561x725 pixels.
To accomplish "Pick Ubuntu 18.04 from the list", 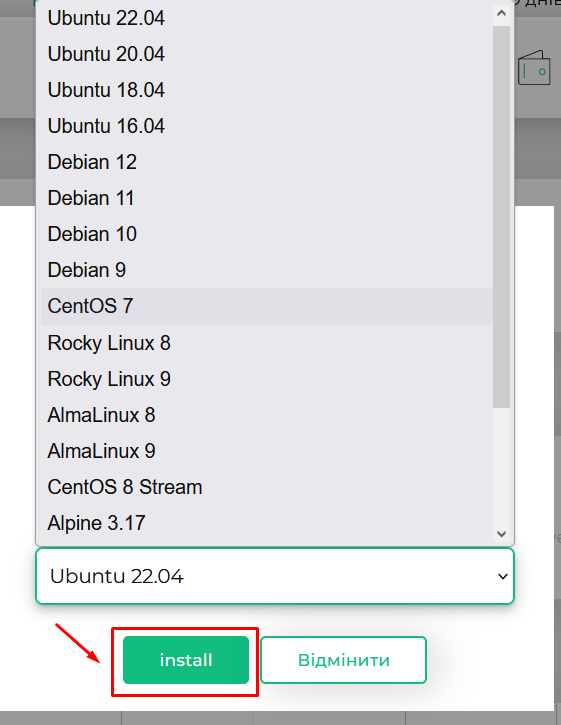I will coord(267,90).
